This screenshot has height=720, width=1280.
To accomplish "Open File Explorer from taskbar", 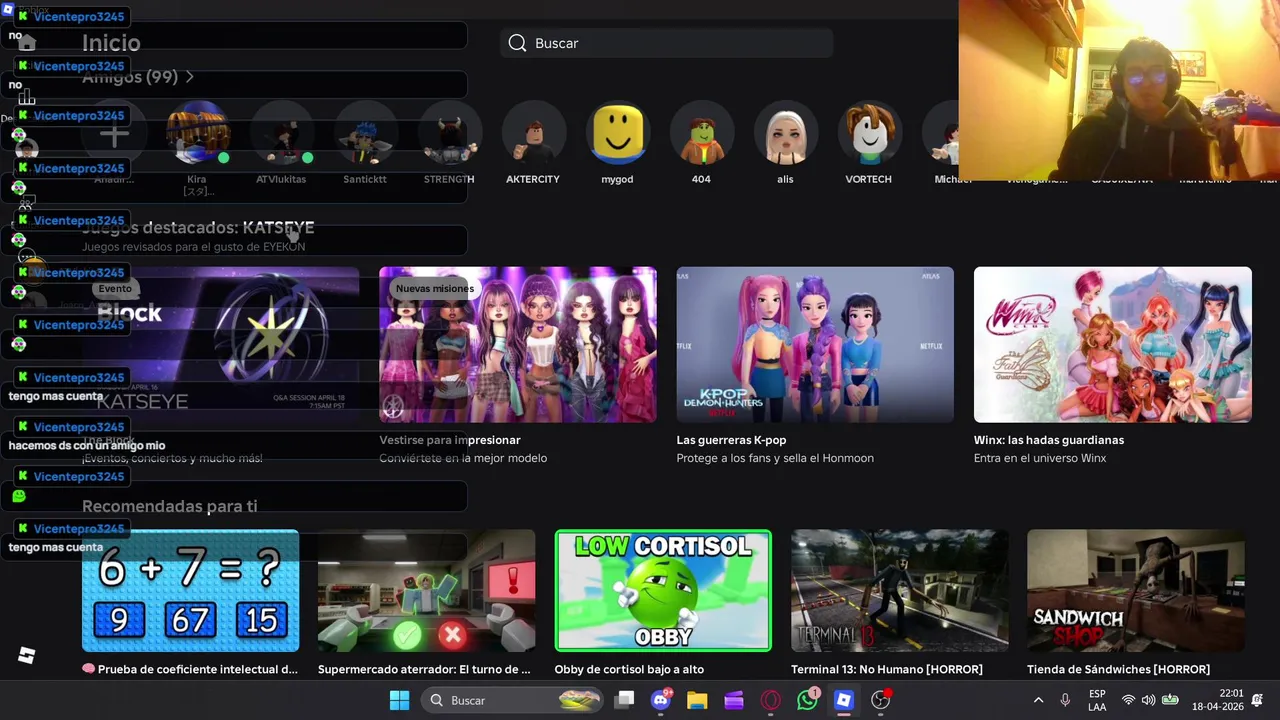I will pos(697,700).
